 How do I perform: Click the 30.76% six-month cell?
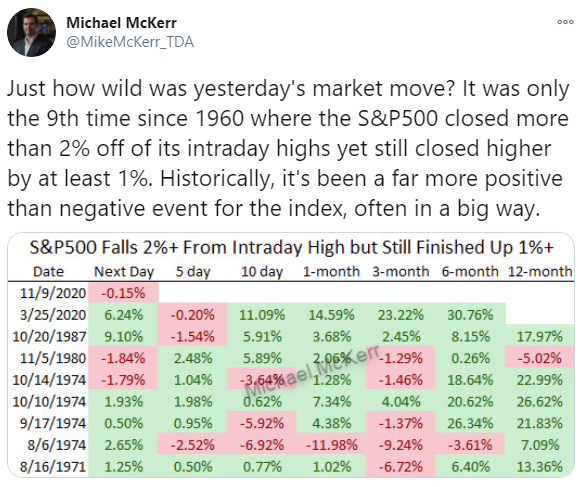470,315
